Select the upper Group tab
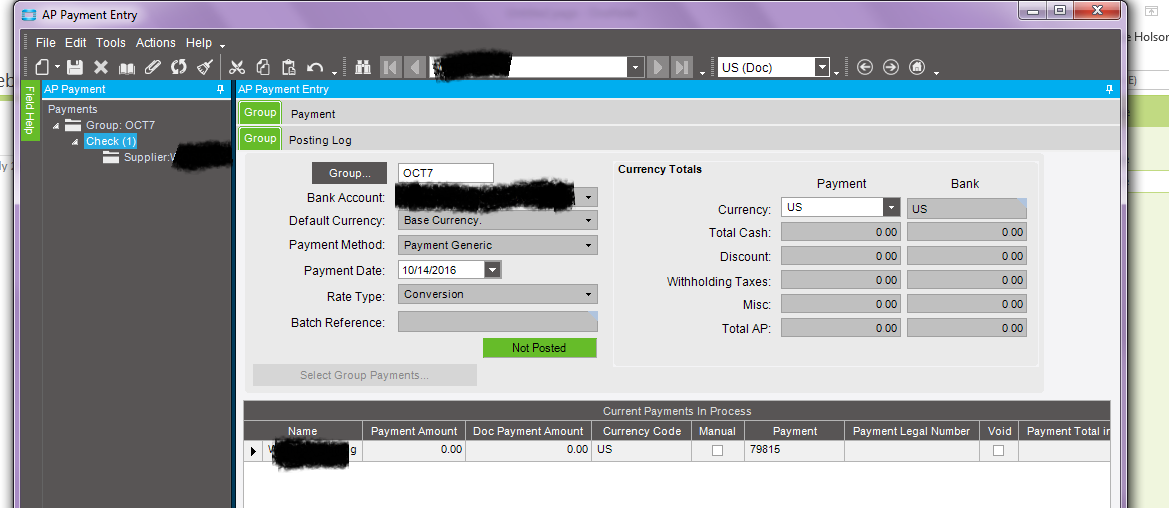 click(x=260, y=113)
